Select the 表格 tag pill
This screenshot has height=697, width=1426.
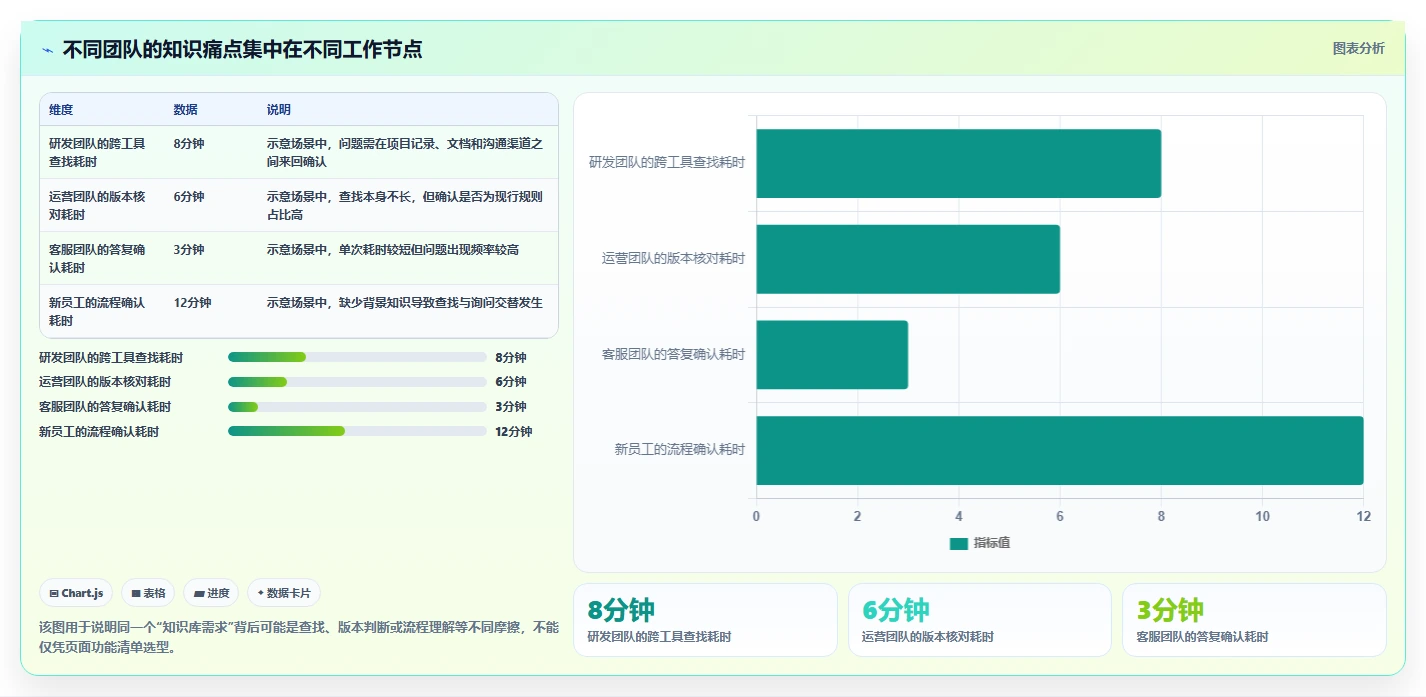pos(148,593)
